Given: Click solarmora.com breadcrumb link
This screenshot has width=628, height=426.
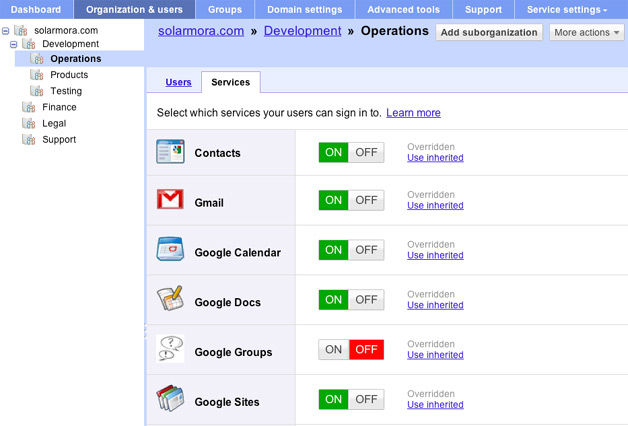Looking at the screenshot, I should (201, 31).
